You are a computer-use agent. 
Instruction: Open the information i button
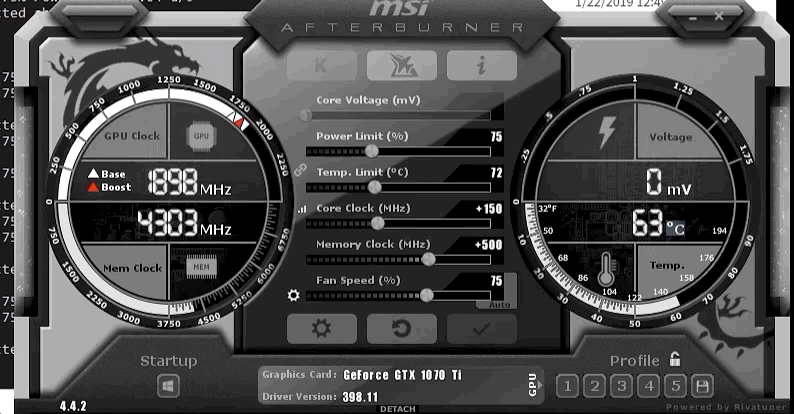482,65
